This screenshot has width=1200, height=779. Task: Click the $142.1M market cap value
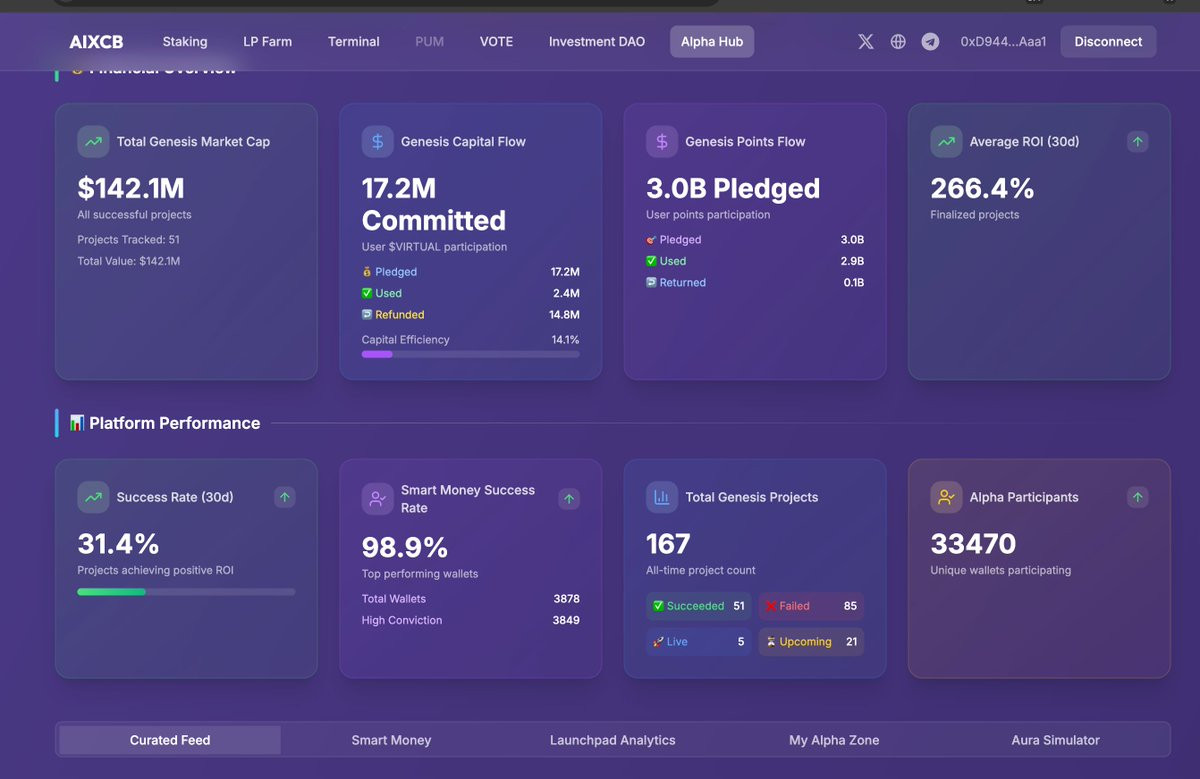pyautogui.click(x=131, y=188)
